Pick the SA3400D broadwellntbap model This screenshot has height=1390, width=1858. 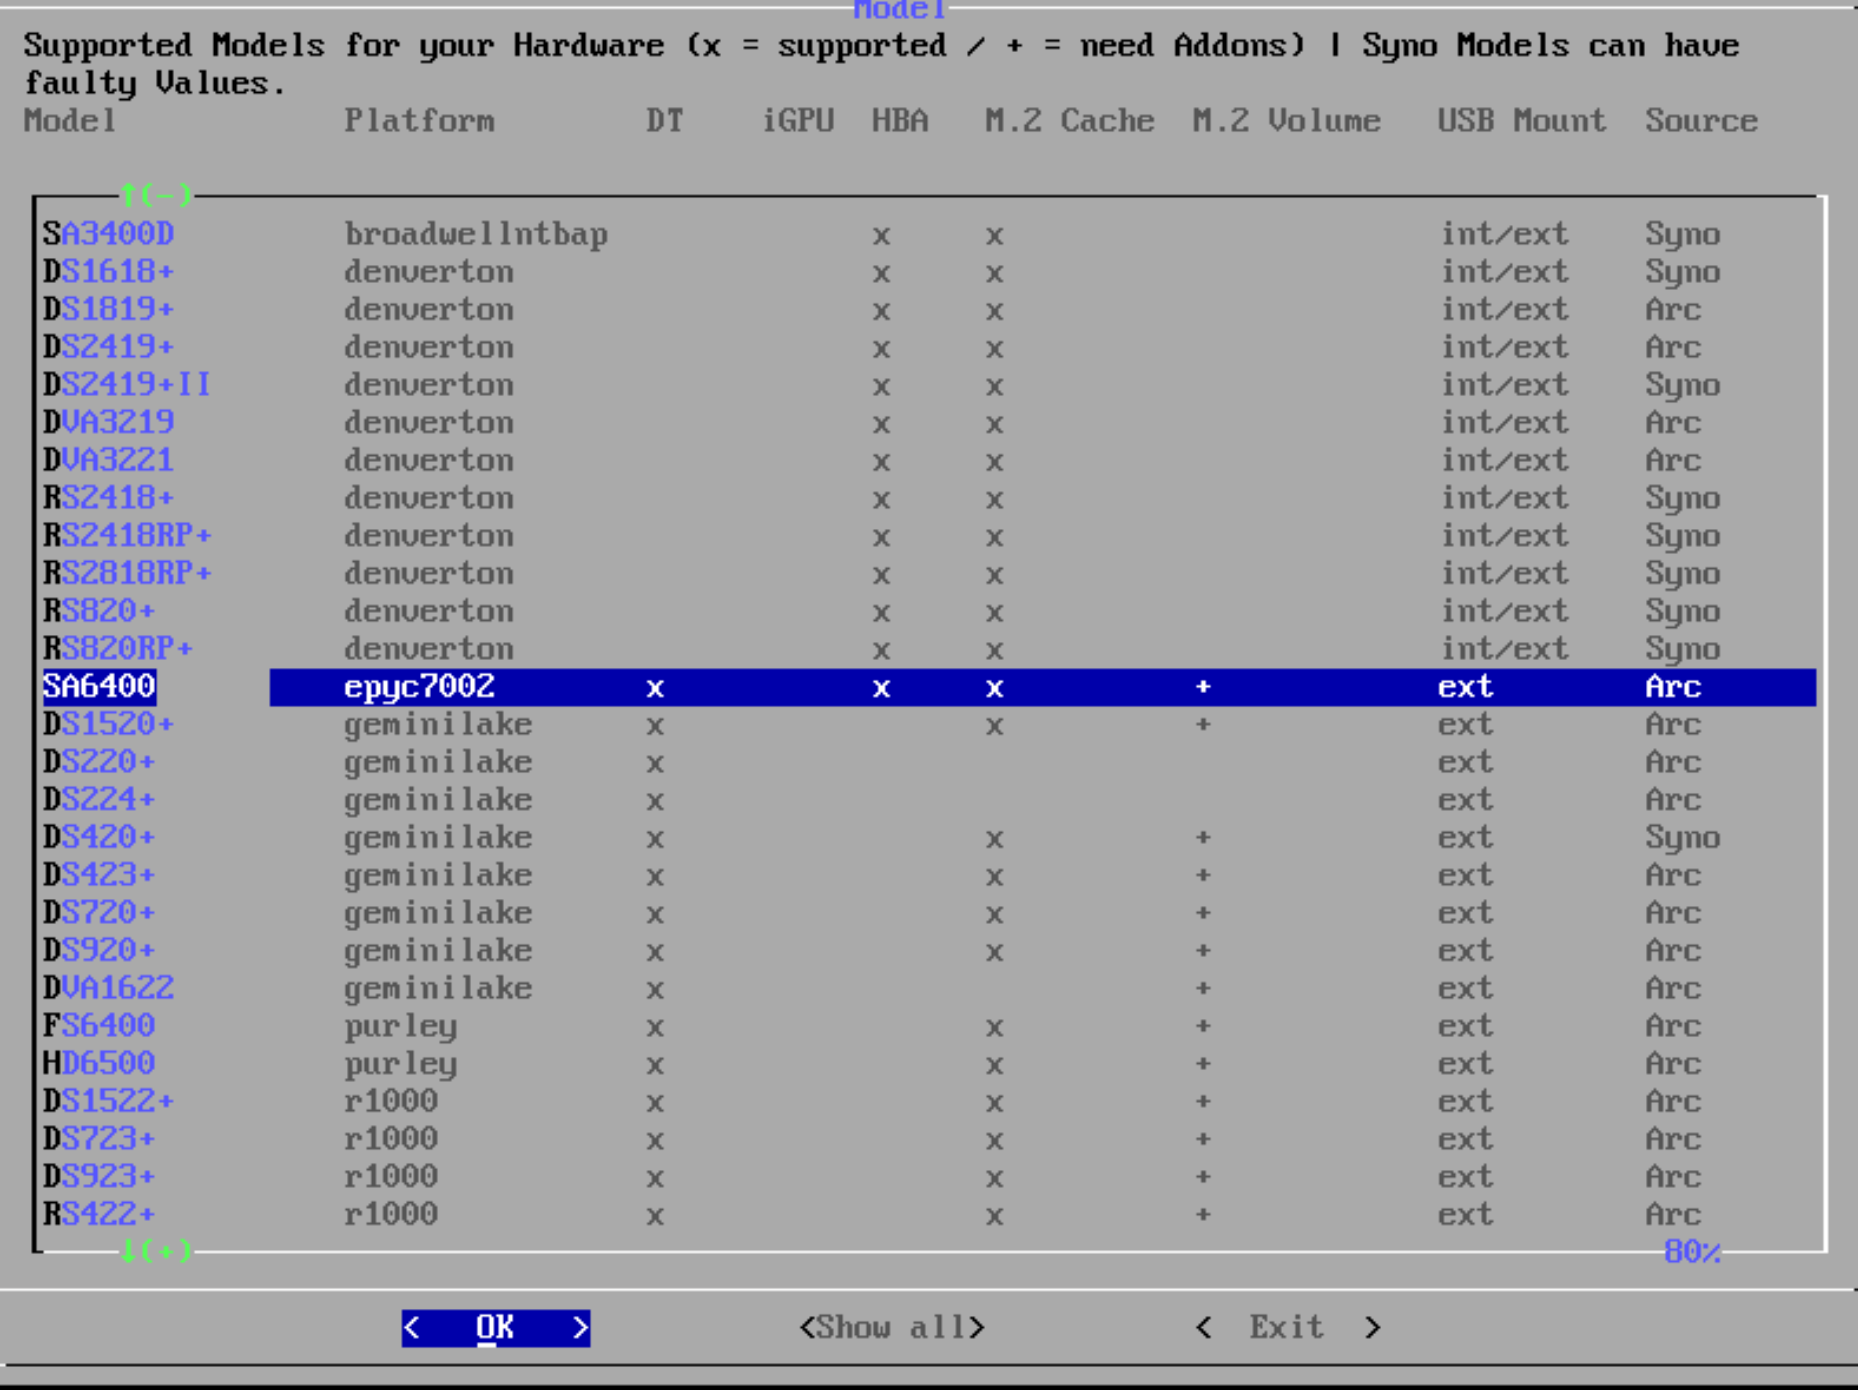108,234
